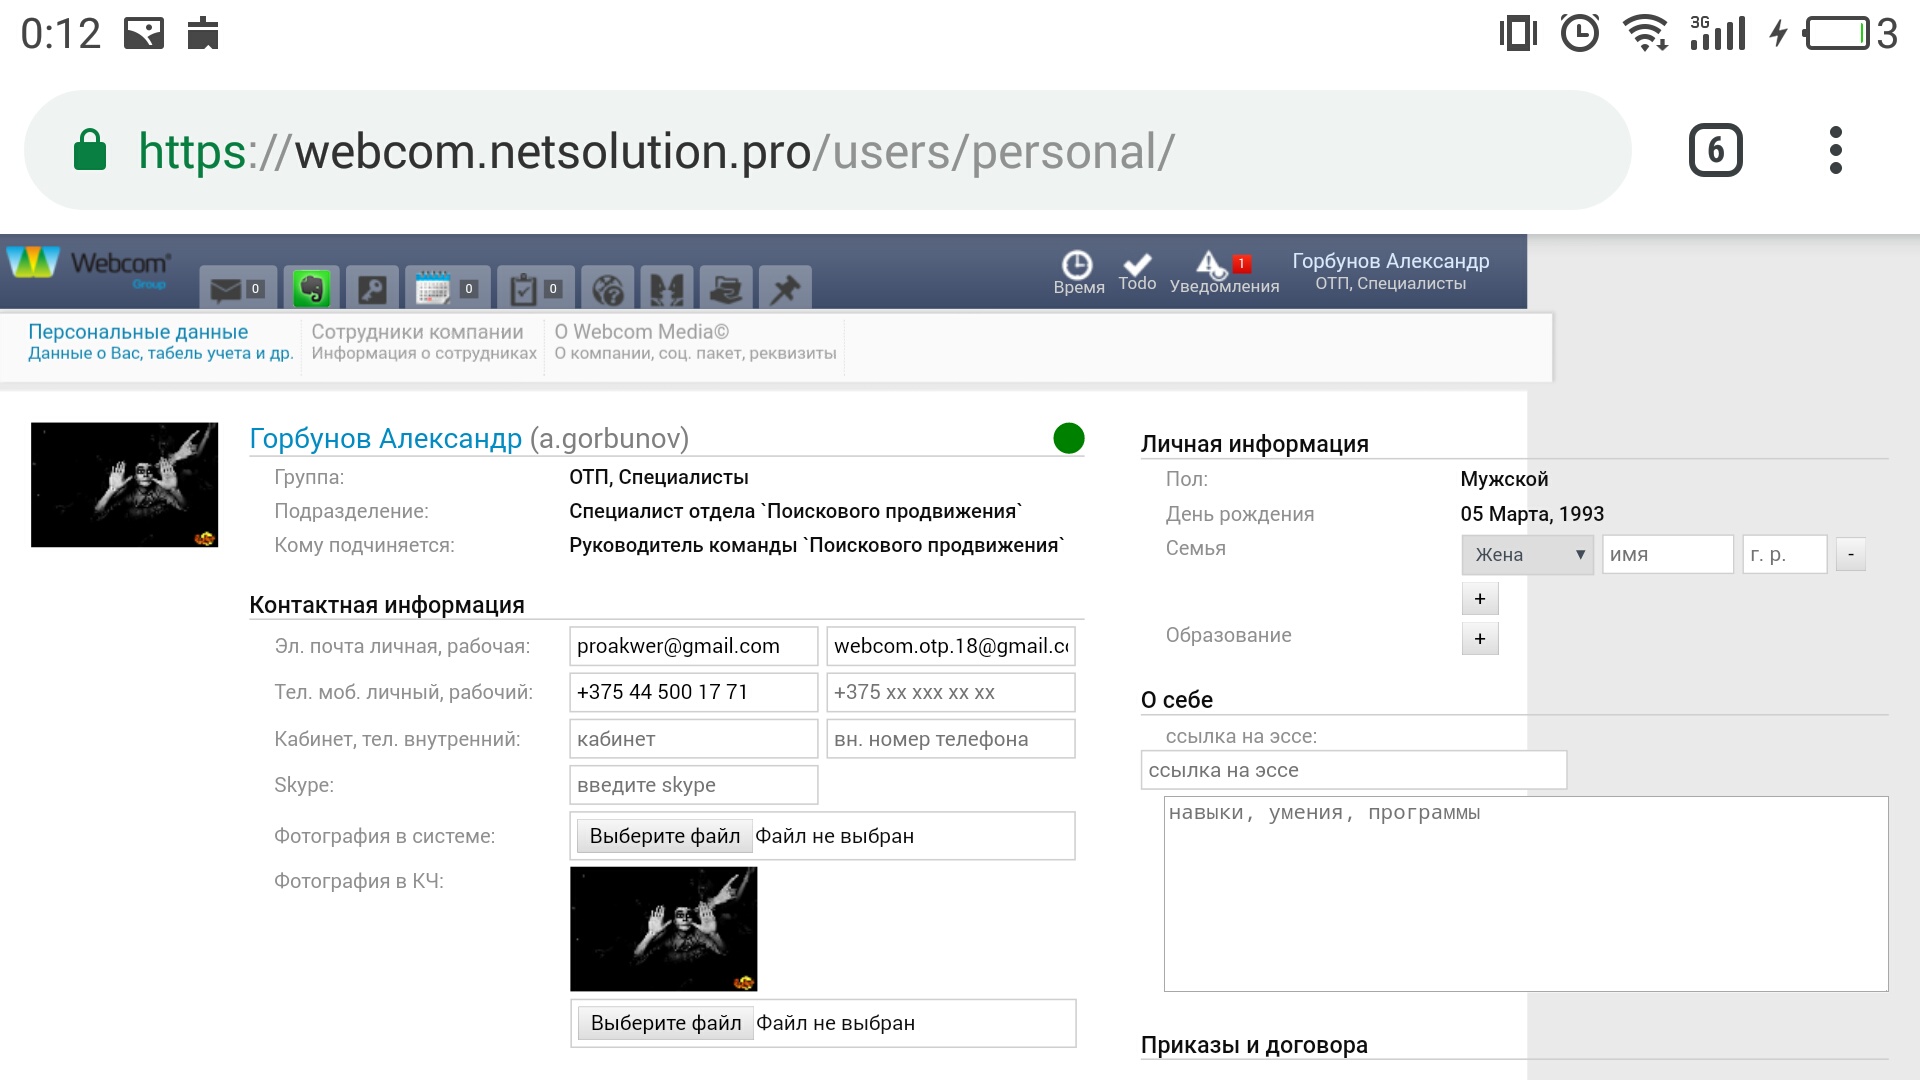Choose file for Фотография в системе
The height and width of the screenshot is (1080, 1920).
click(x=665, y=836)
